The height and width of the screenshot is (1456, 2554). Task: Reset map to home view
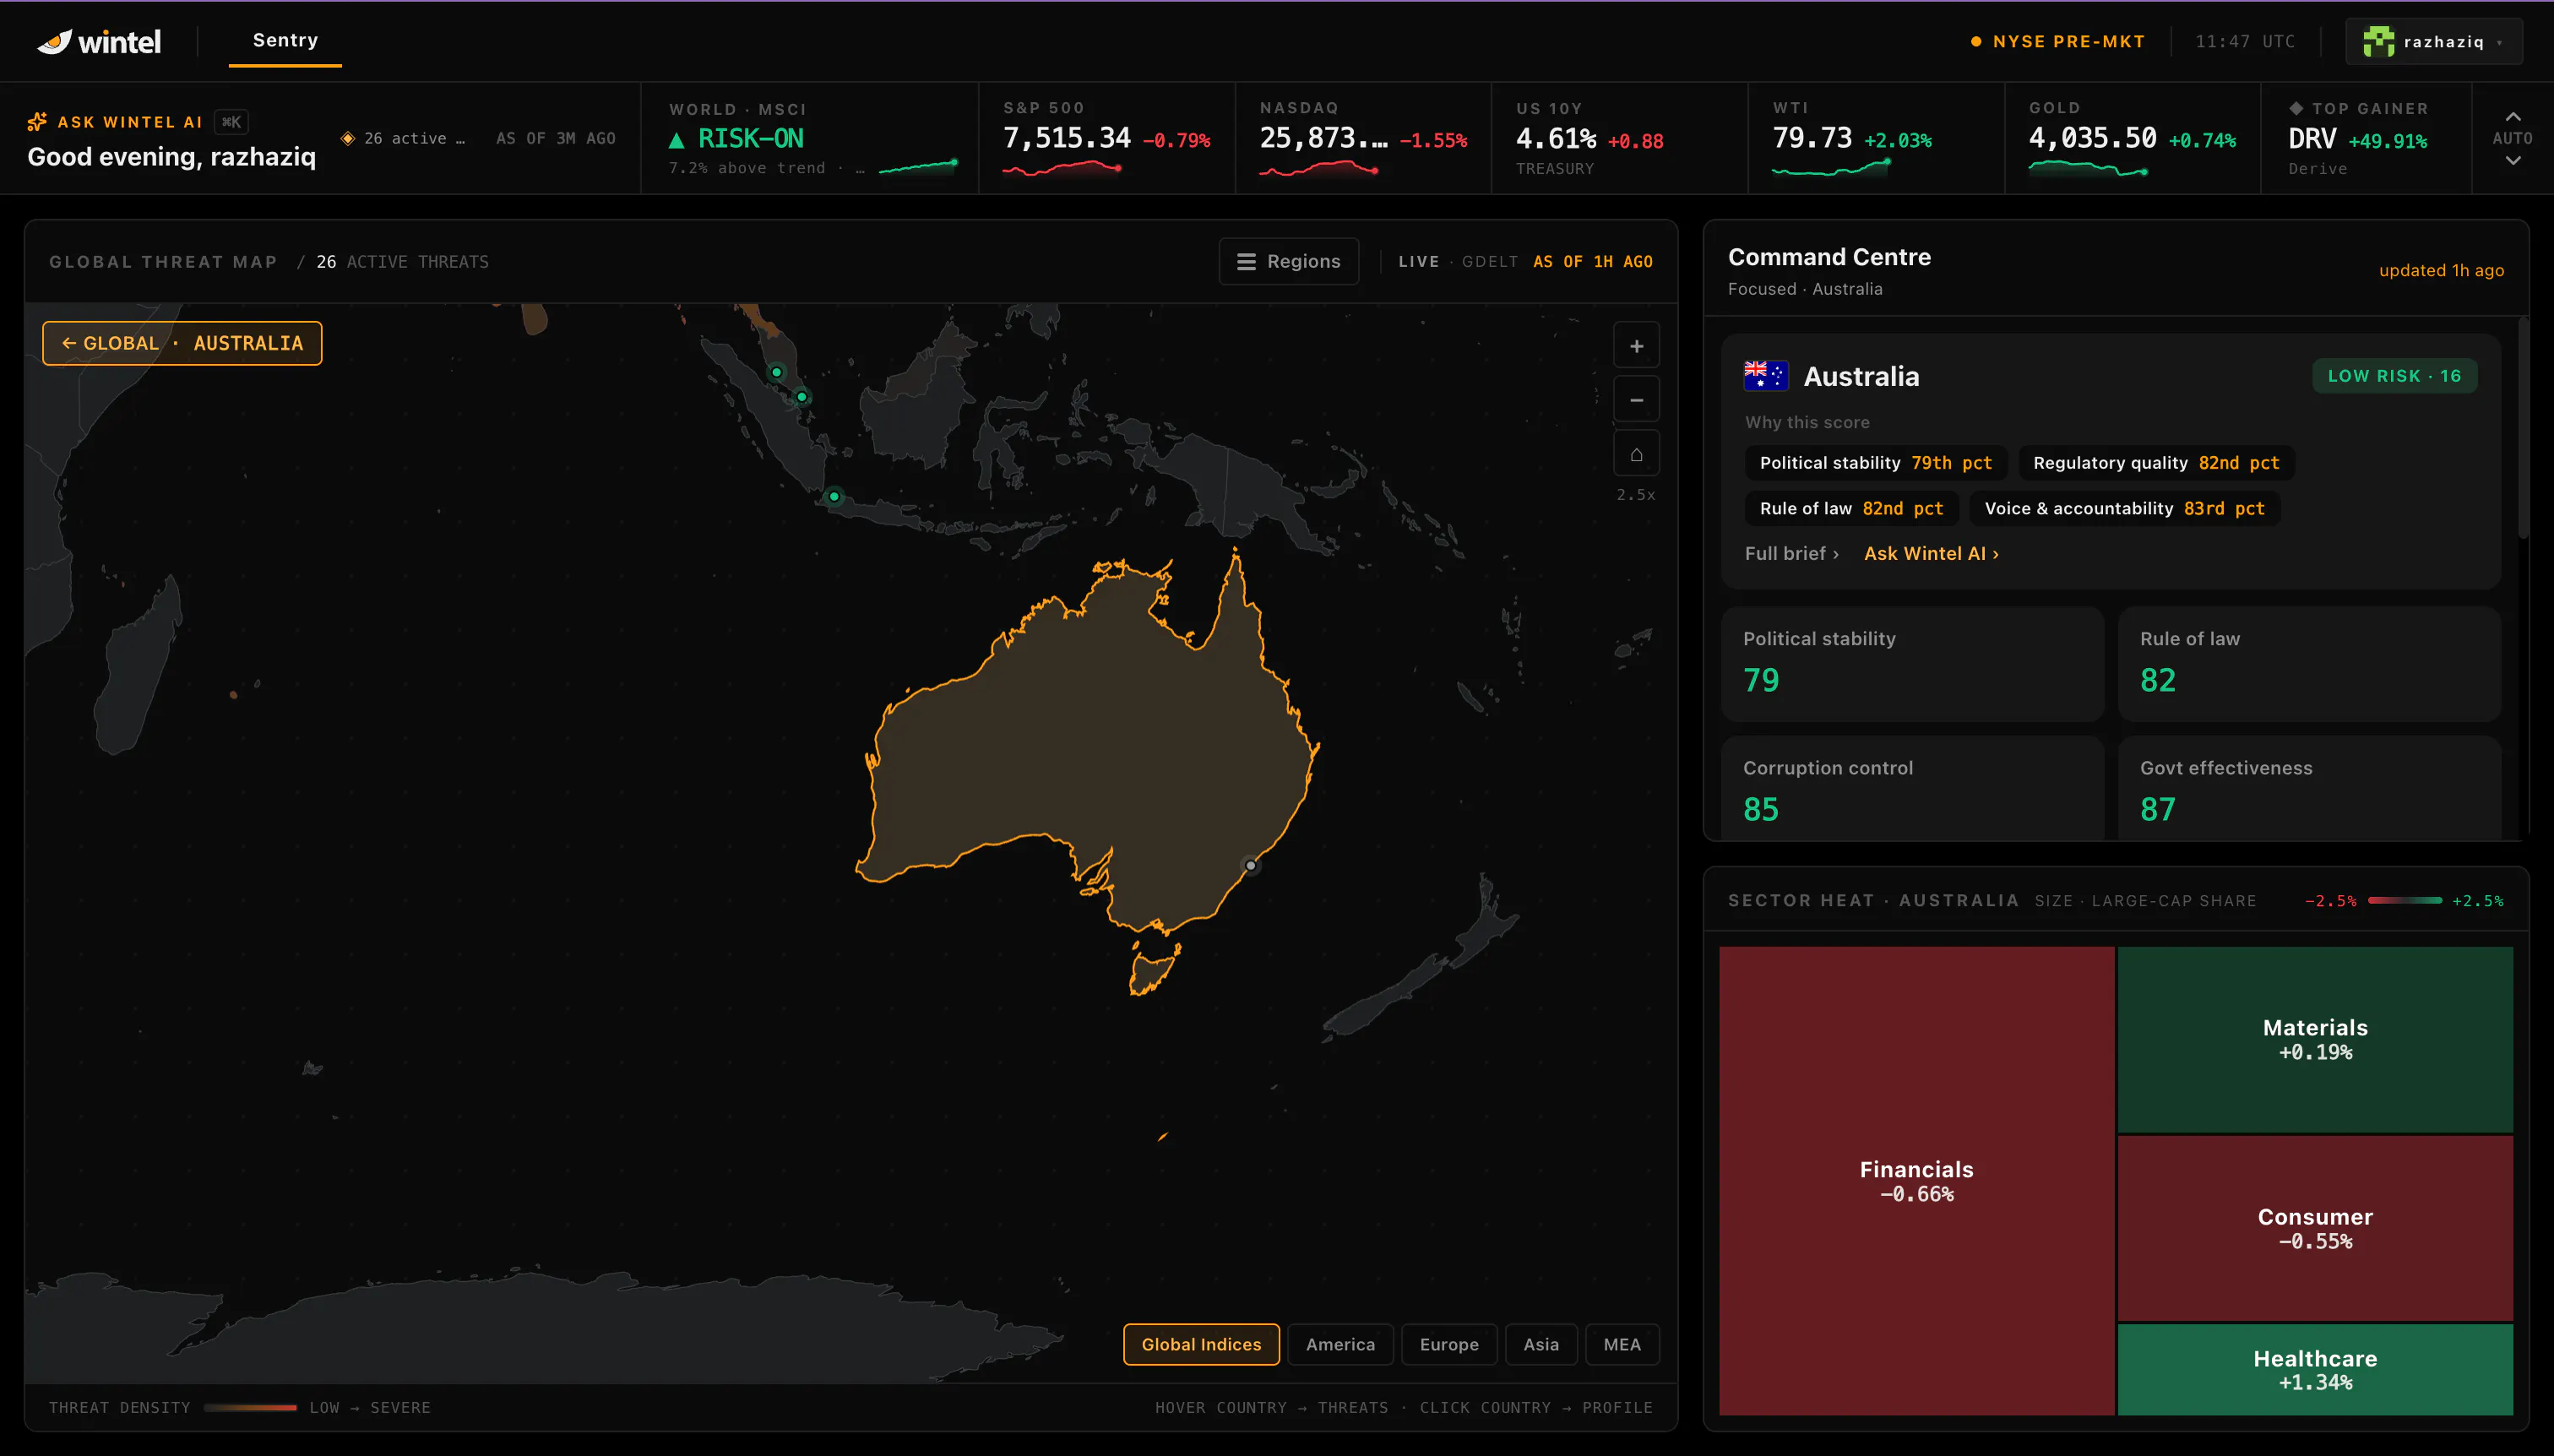1636,454
